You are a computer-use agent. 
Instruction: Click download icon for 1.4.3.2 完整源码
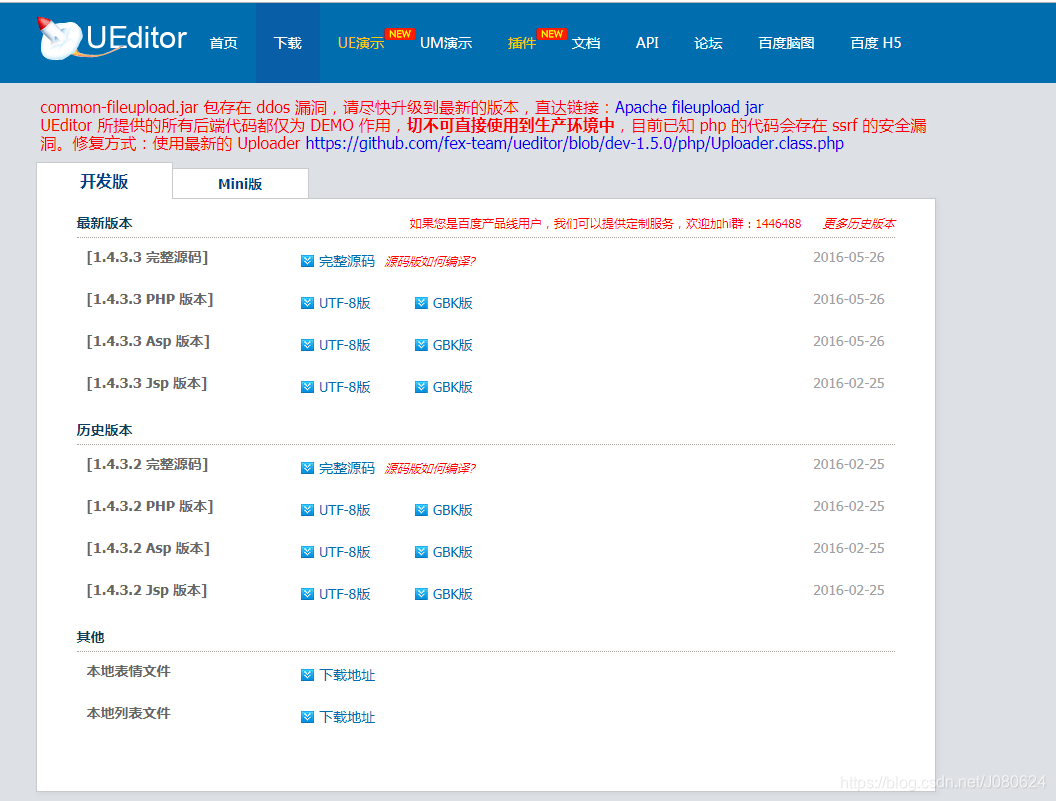(307, 468)
